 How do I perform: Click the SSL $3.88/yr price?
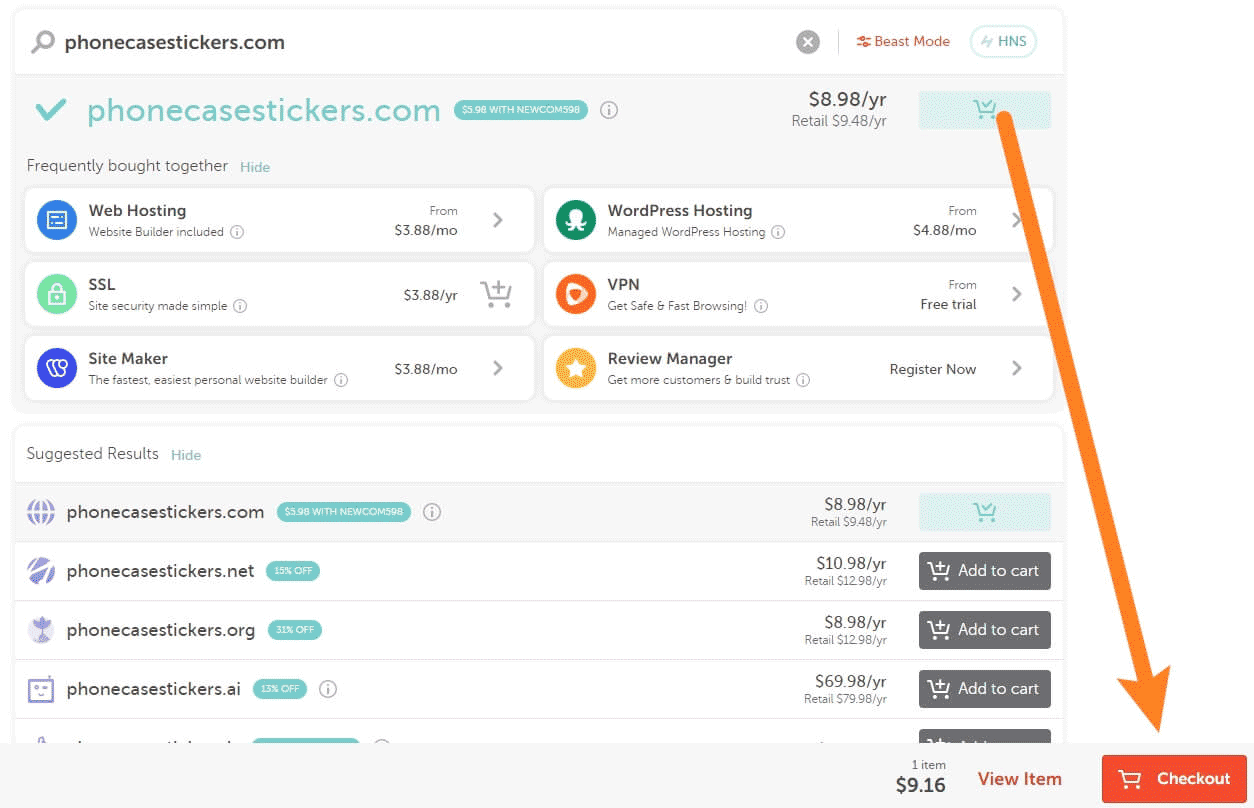[x=431, y=295]
